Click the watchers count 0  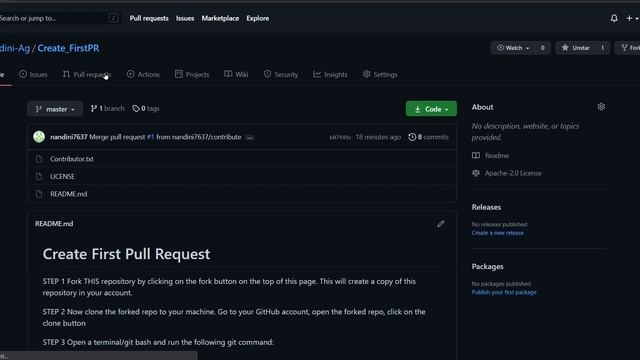[x=542, y=48]
